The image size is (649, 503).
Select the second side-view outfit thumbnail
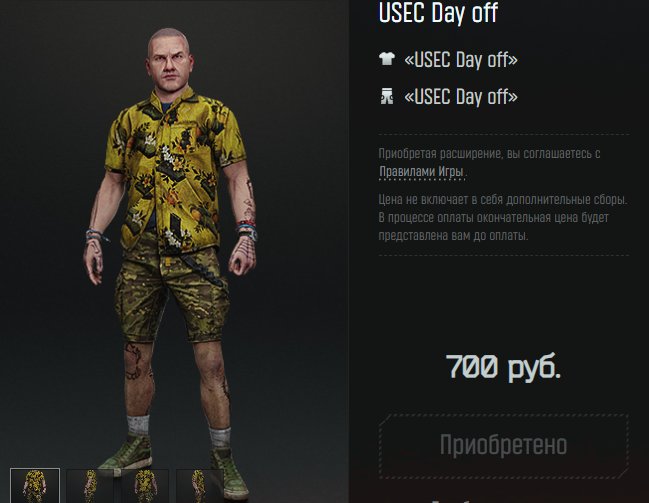(90, 486)
